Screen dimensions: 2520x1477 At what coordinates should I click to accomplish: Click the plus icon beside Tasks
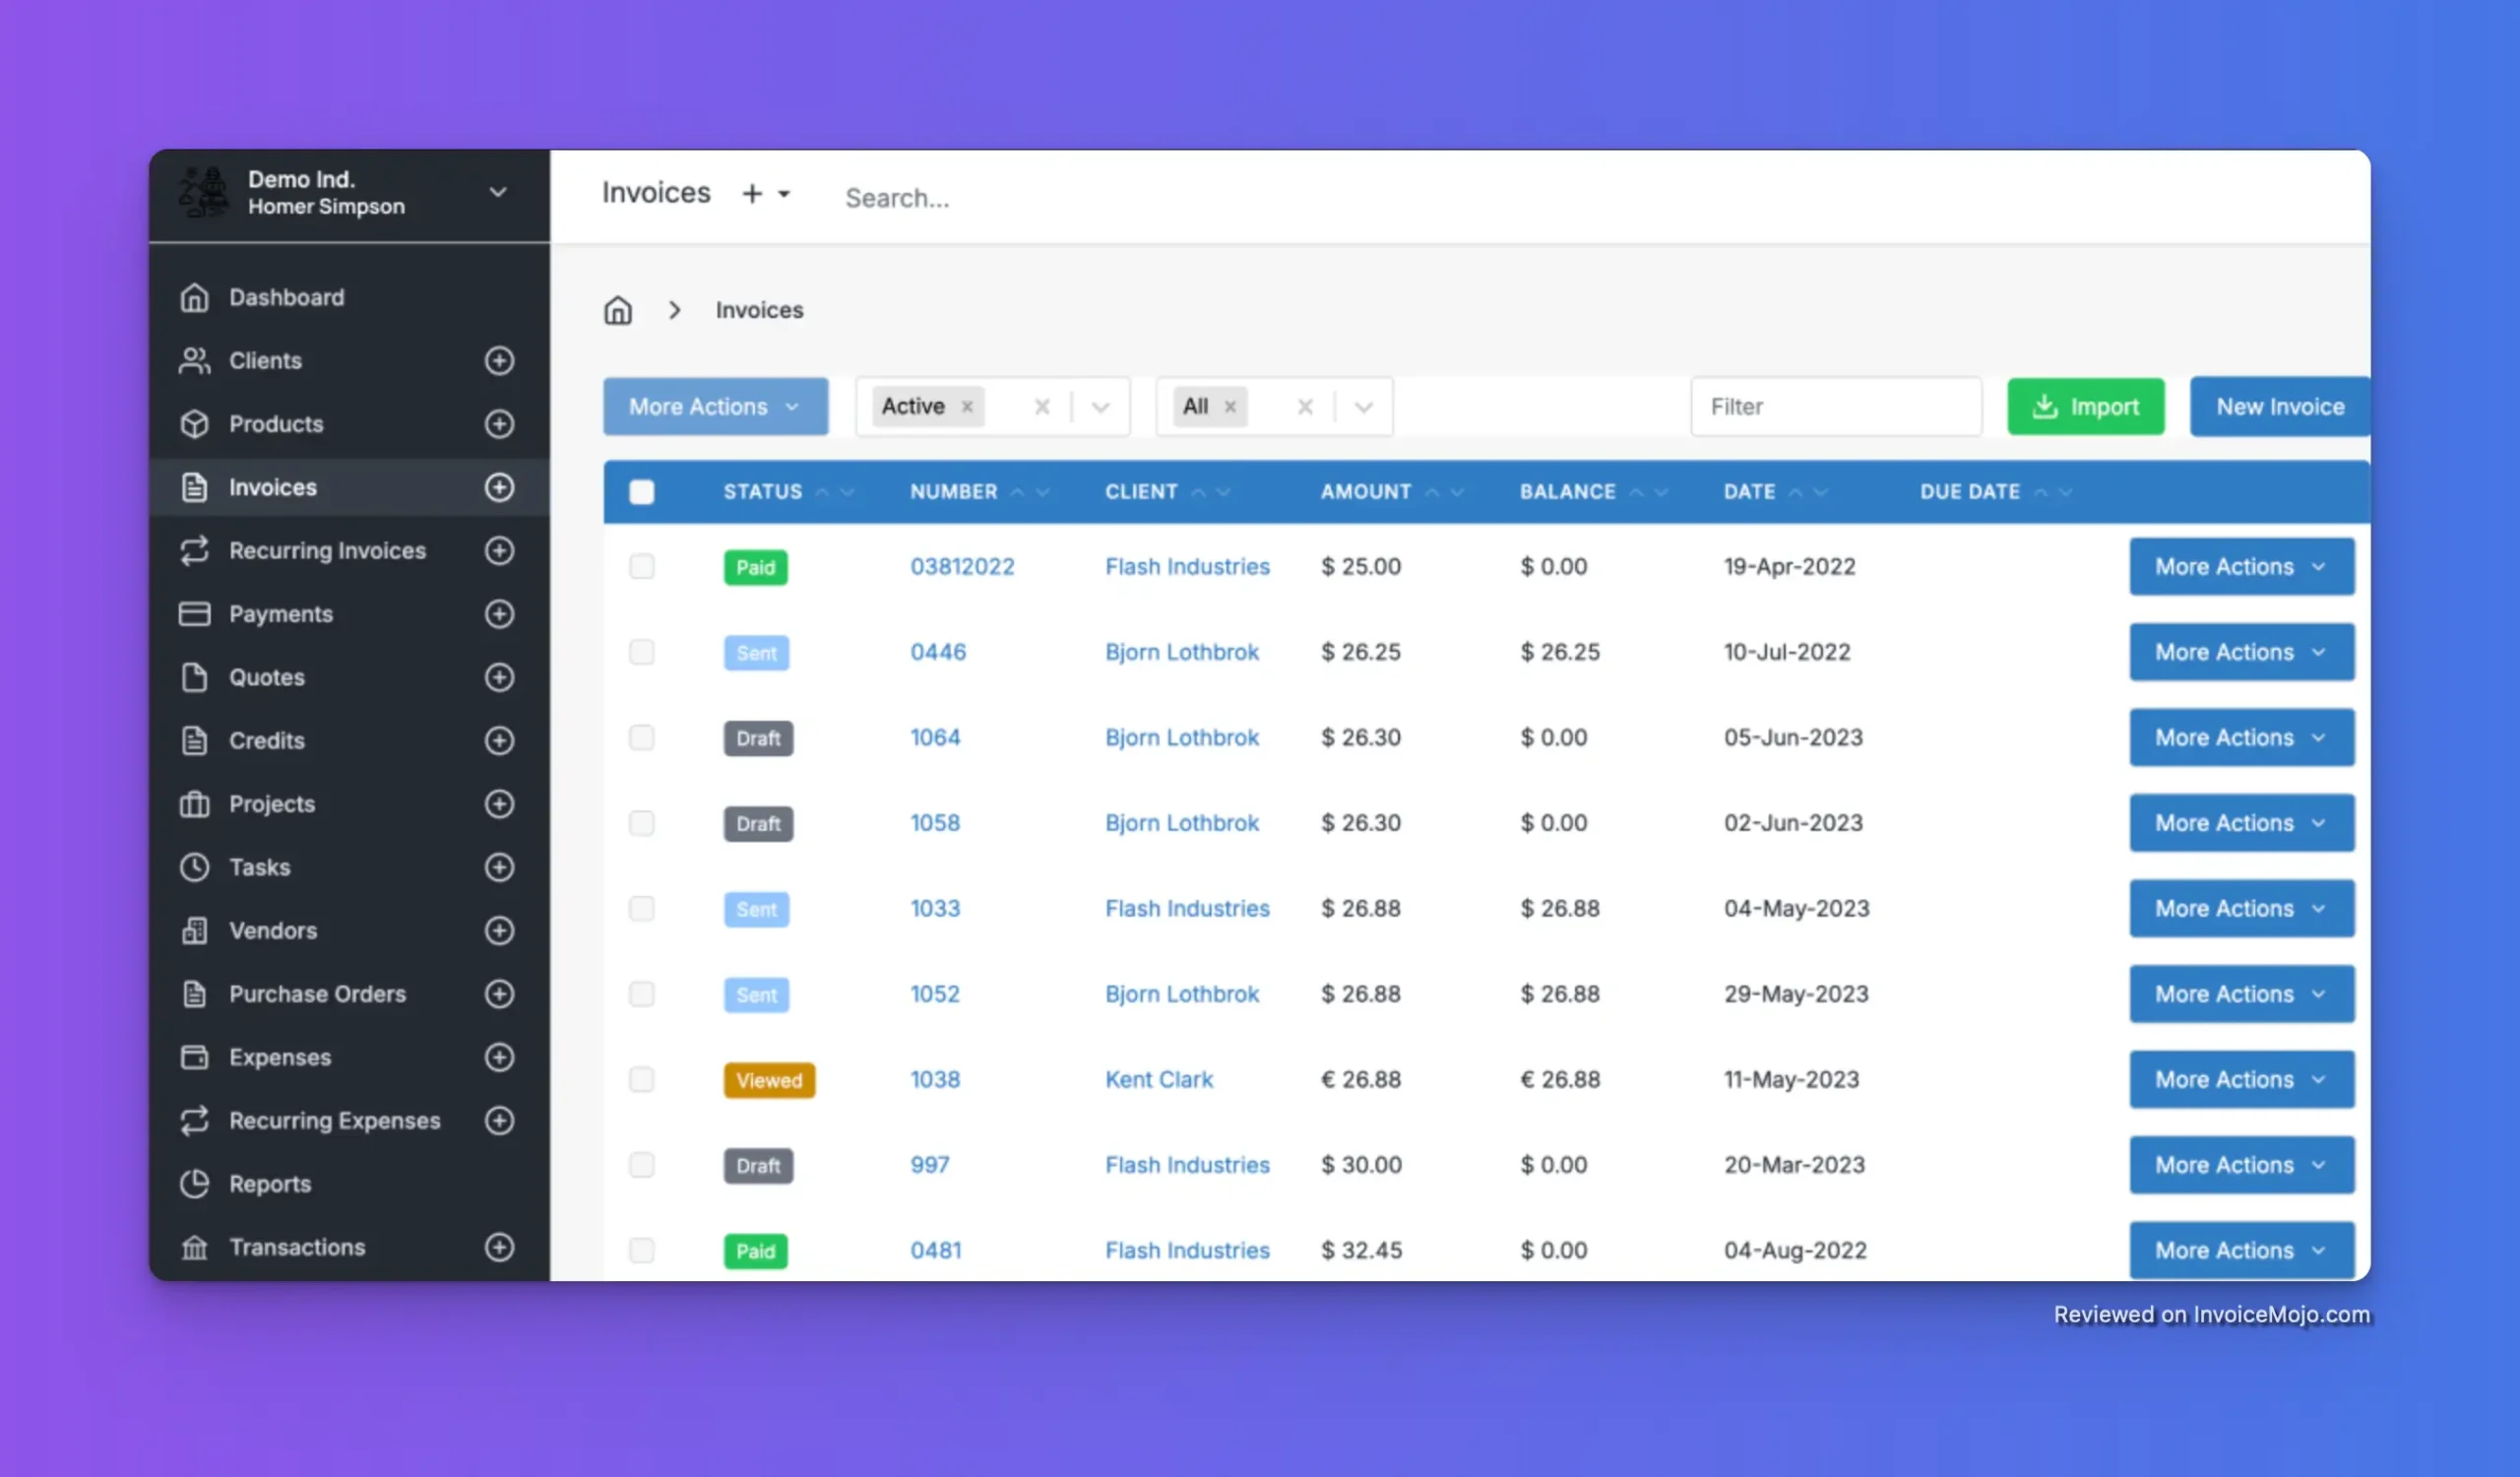(499, 867)
